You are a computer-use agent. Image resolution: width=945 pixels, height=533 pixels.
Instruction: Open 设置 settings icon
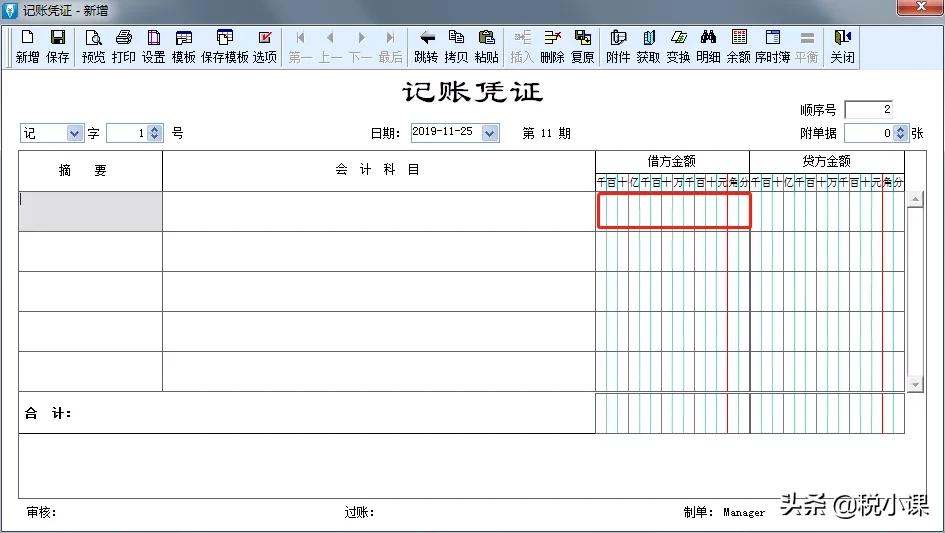click(x=154, y=46)
